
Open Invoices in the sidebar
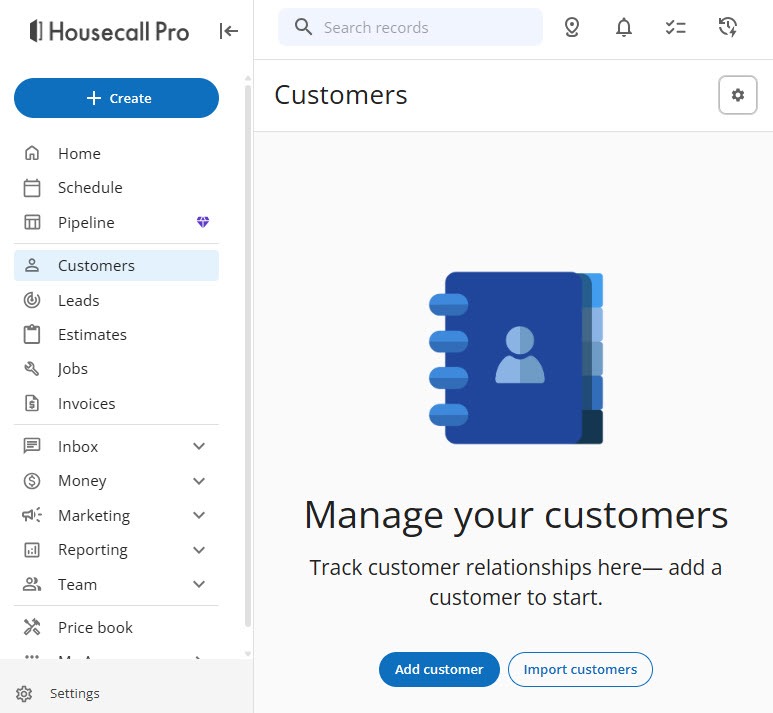116,403
